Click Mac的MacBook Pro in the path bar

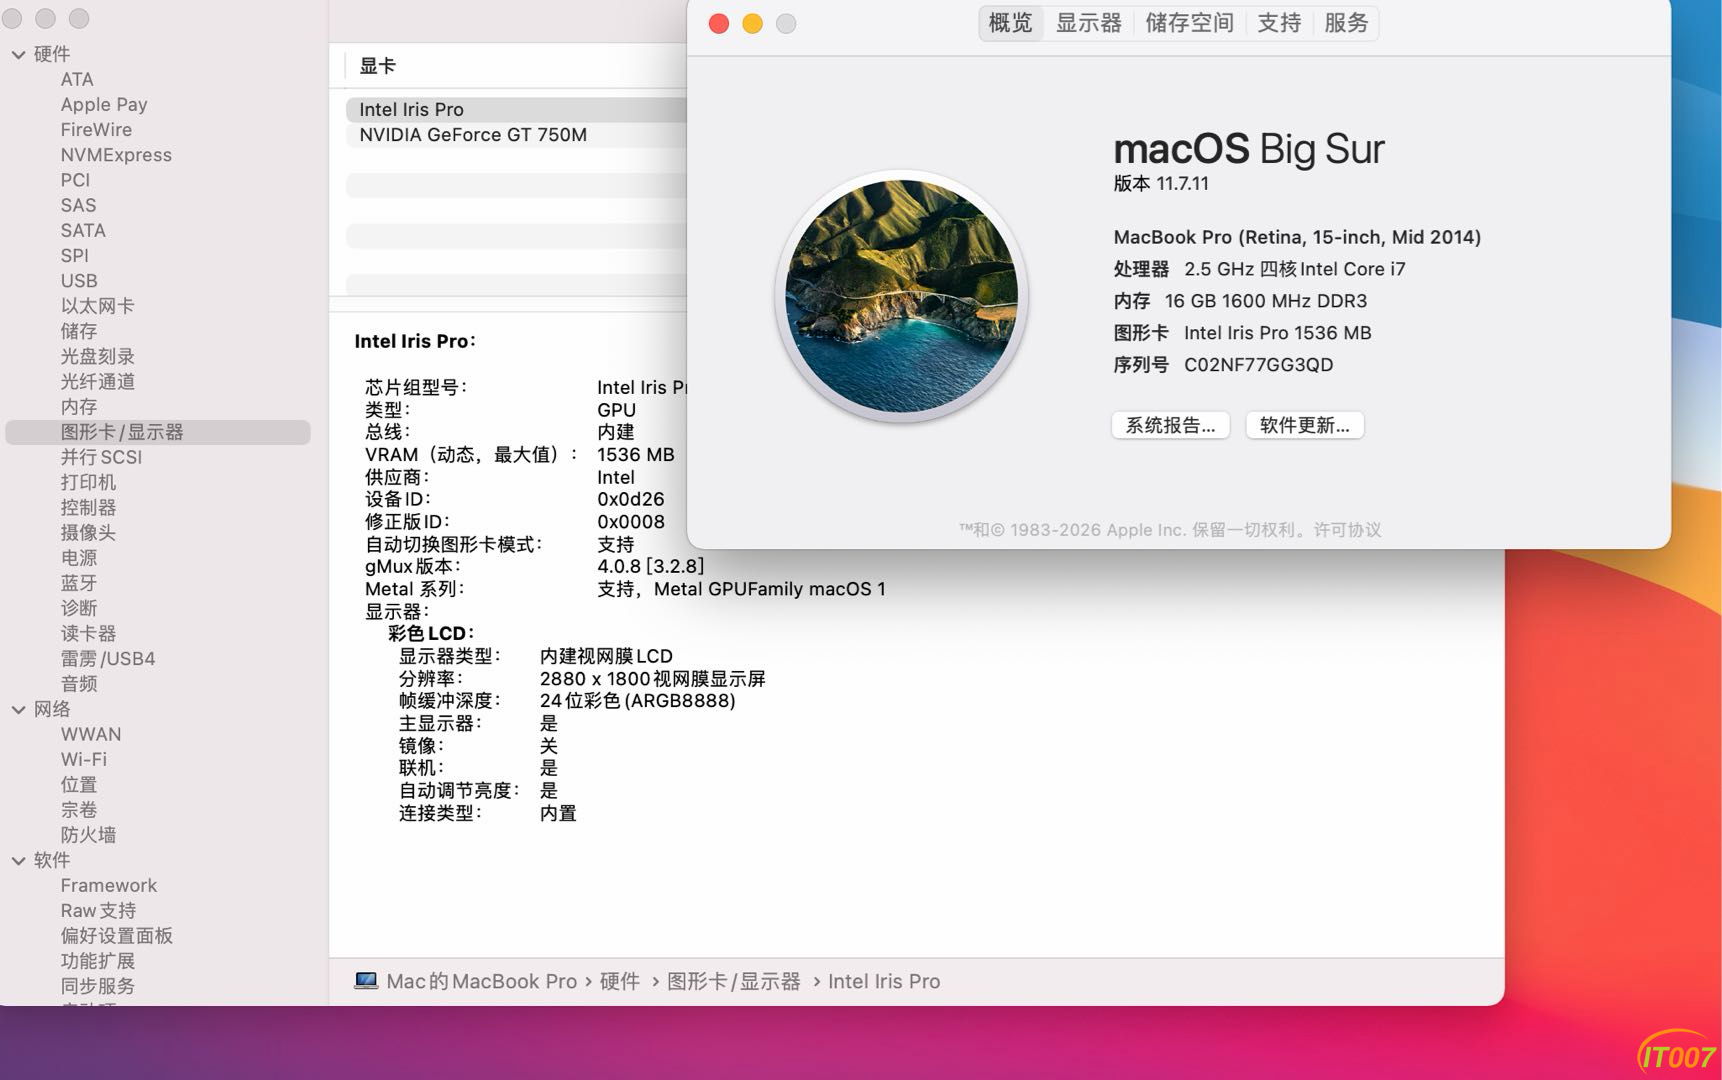pos(482,981)
